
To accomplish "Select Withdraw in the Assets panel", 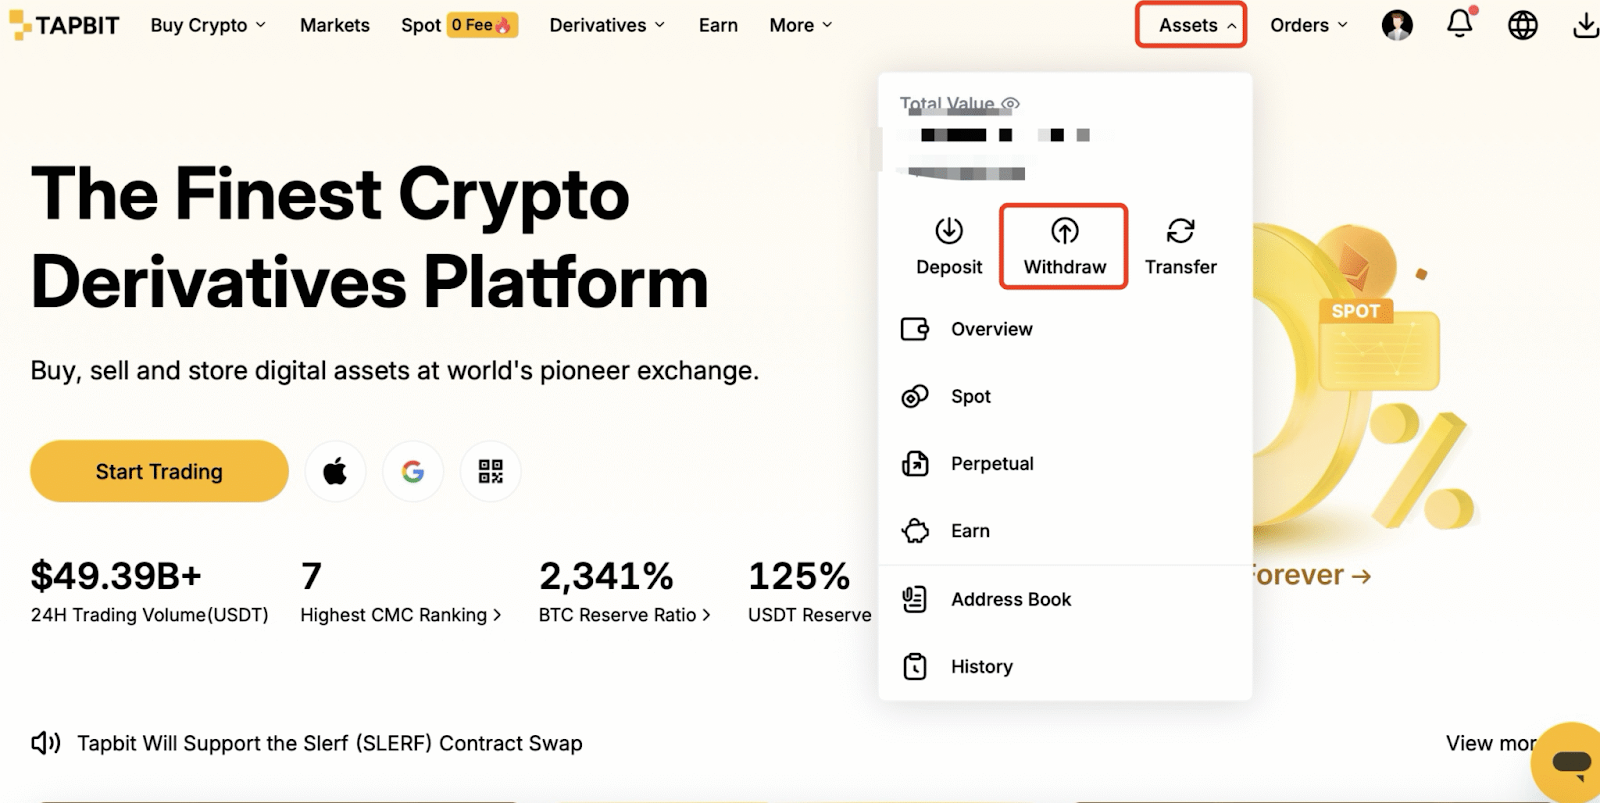I will point(1064,246).
